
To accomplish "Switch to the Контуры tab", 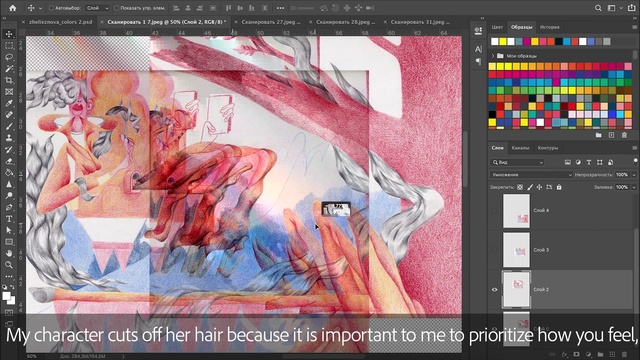I will click(548, 148).
